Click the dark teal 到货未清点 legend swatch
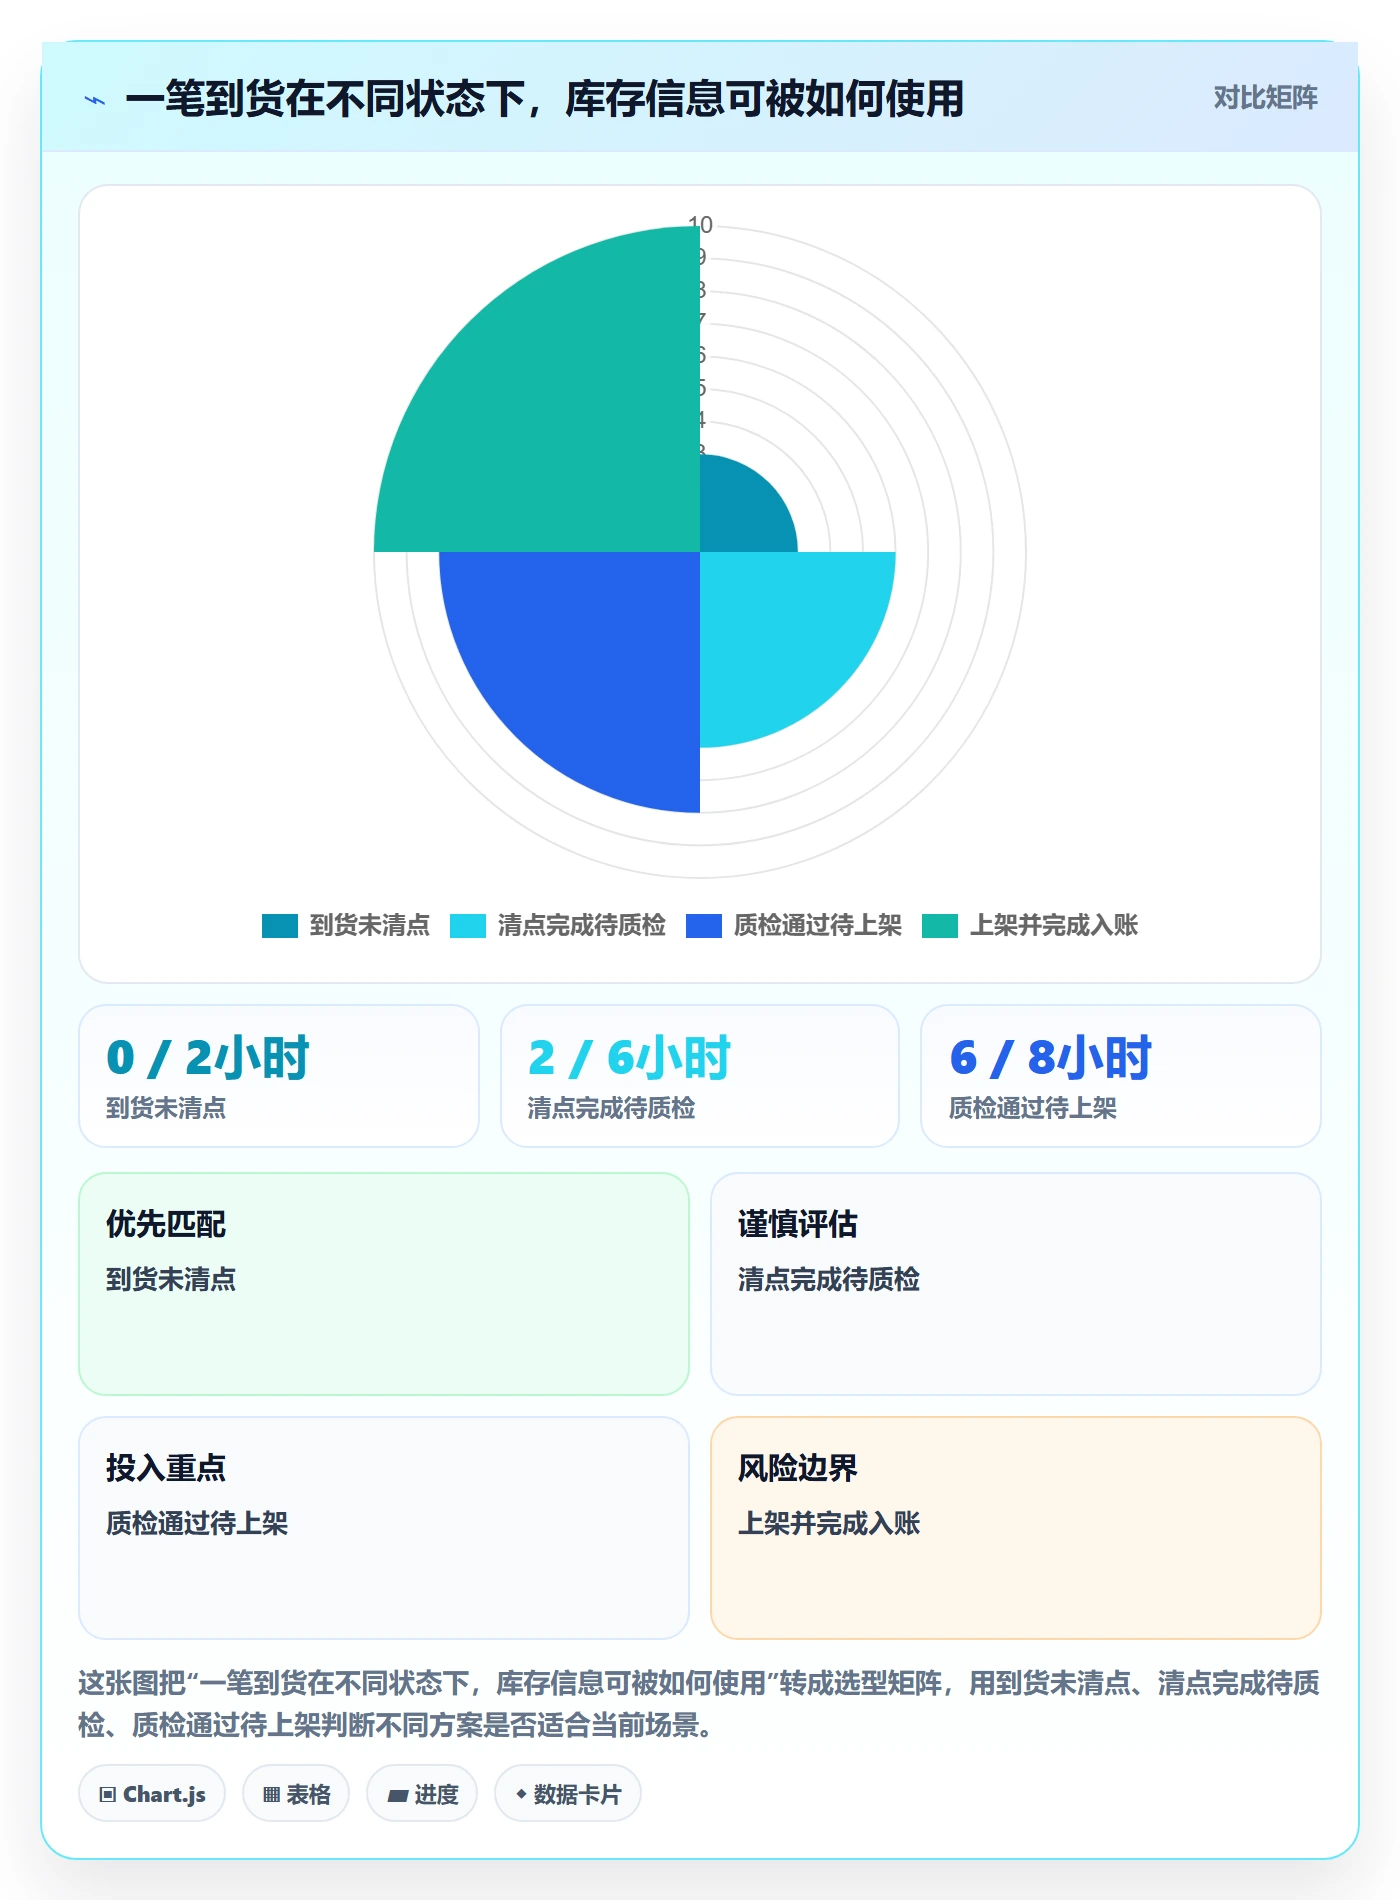Image resolution: width=1400 pixels, height=1900 pixels. click(280, 926)
